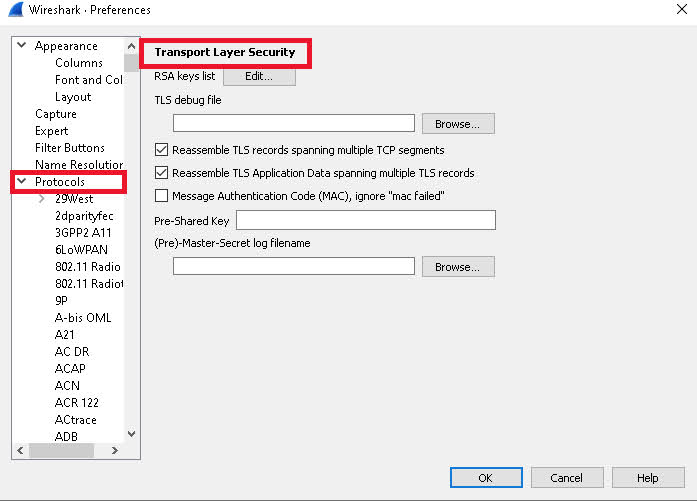Image resolution: width=697 pixels, height=501 pixels.
Task: Edit the RSA keys list
Action: coord(259,76)
